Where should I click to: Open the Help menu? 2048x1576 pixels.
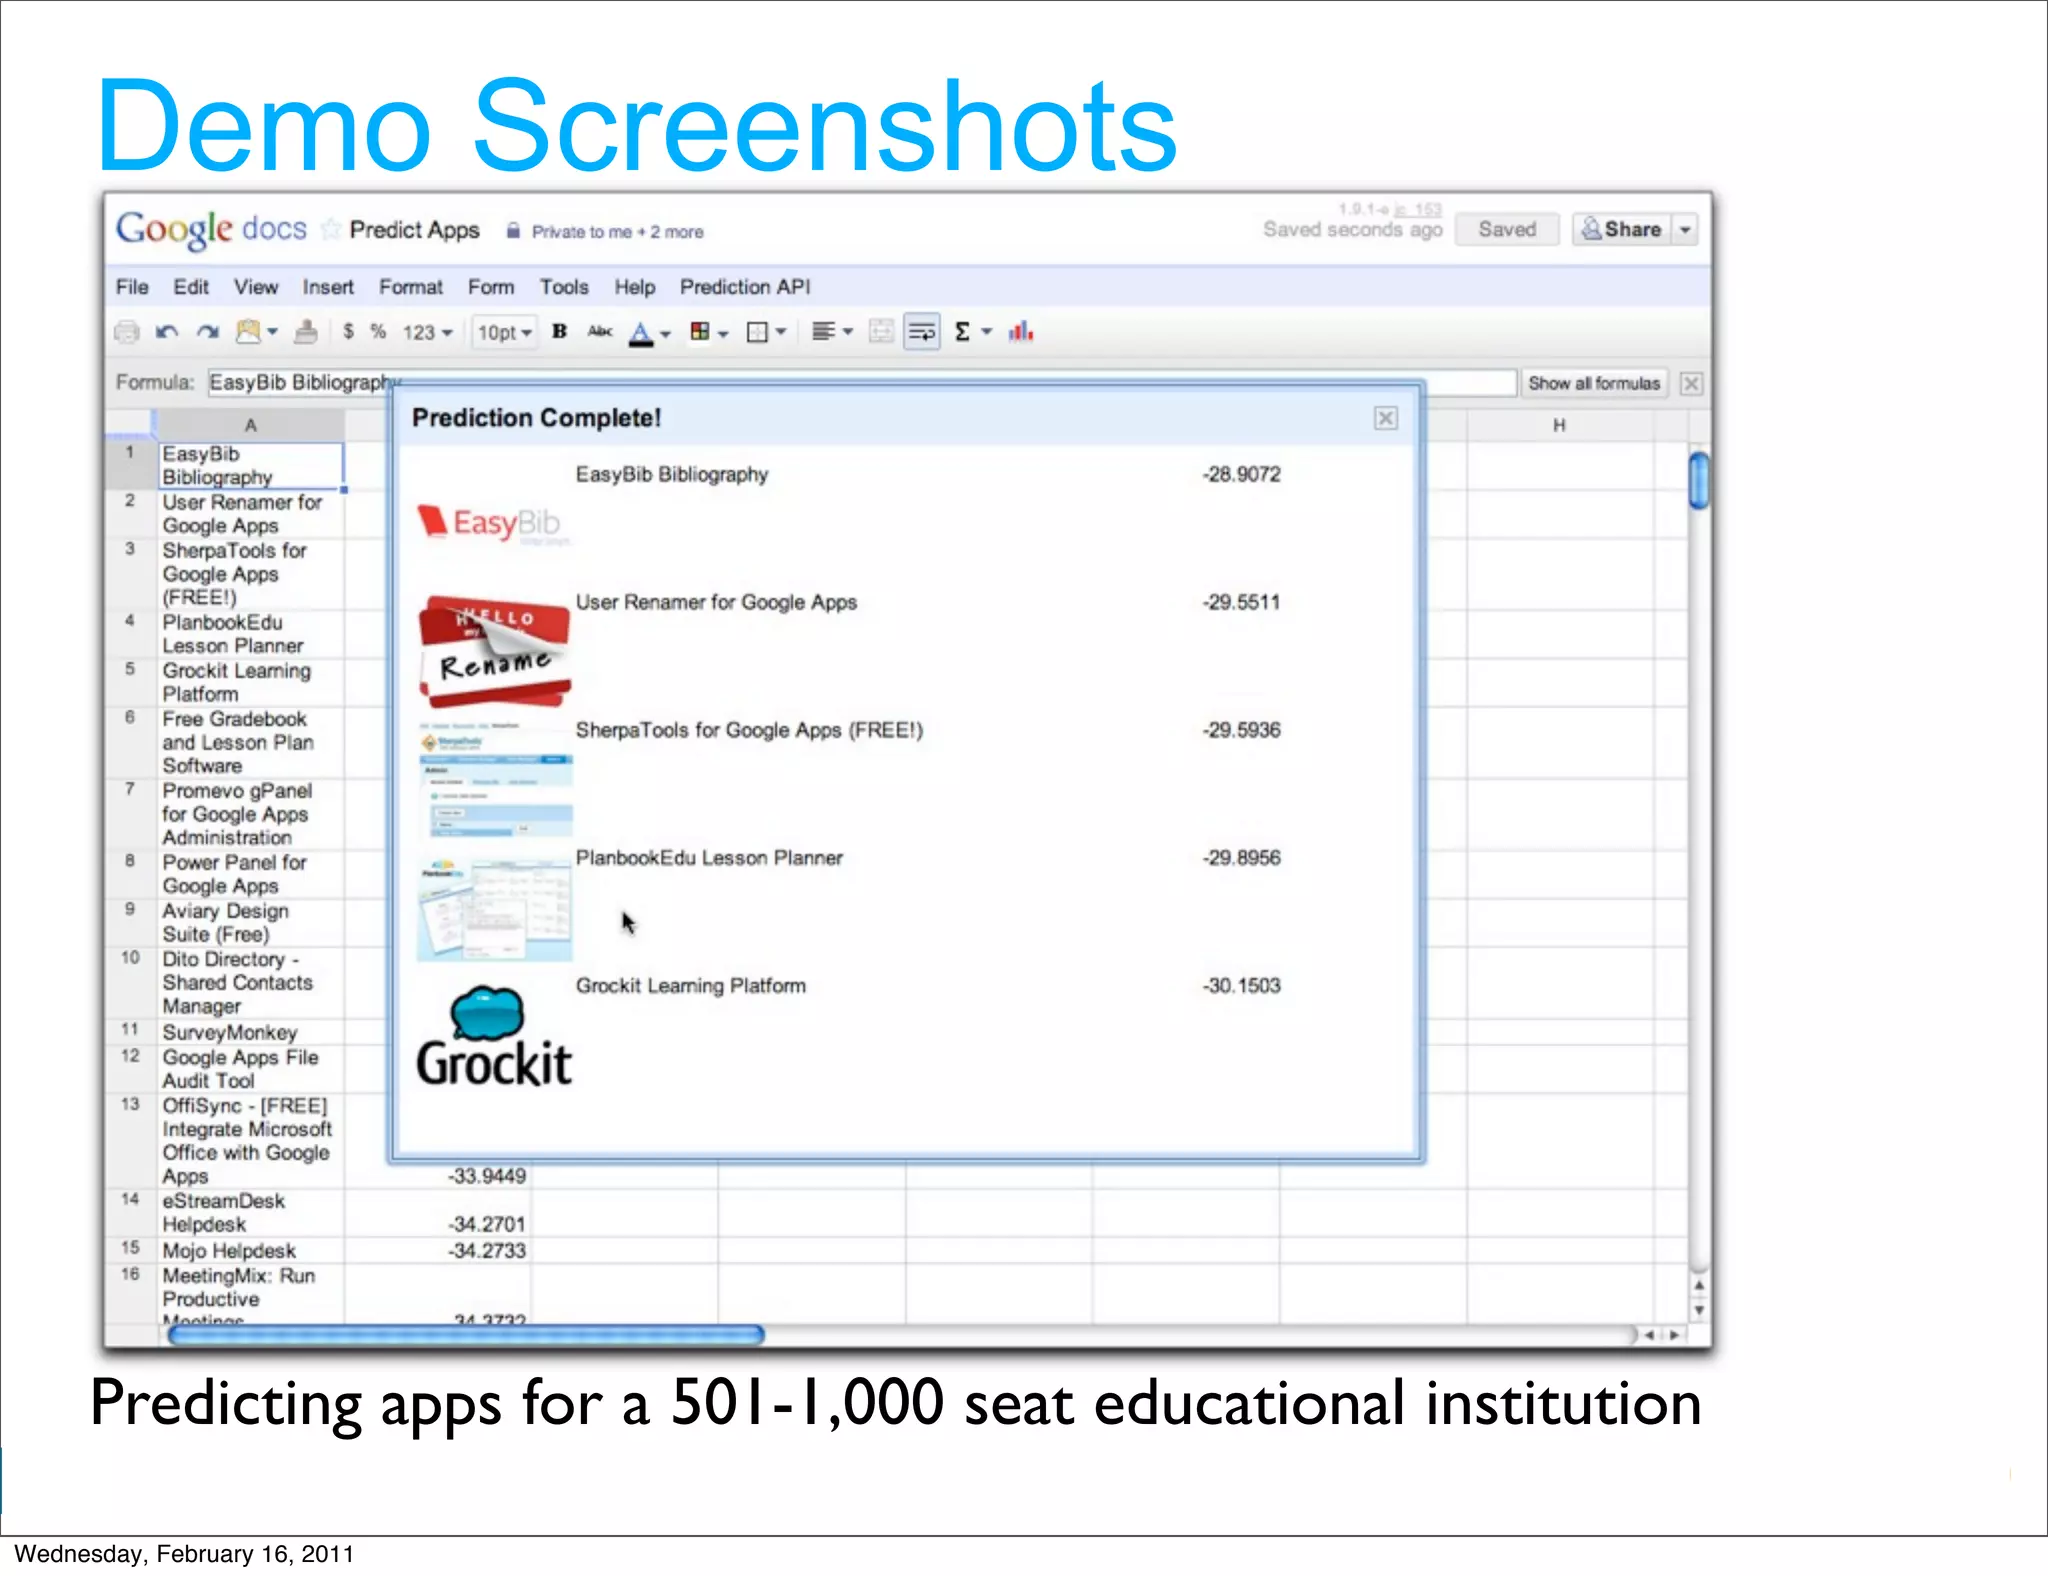634,287
